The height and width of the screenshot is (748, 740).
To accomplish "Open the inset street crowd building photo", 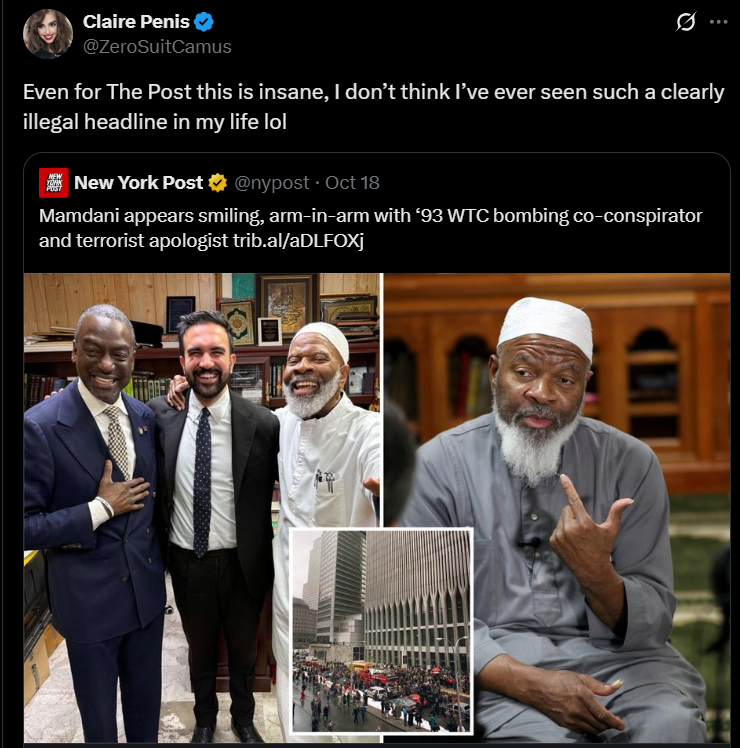I will [382, 631].
